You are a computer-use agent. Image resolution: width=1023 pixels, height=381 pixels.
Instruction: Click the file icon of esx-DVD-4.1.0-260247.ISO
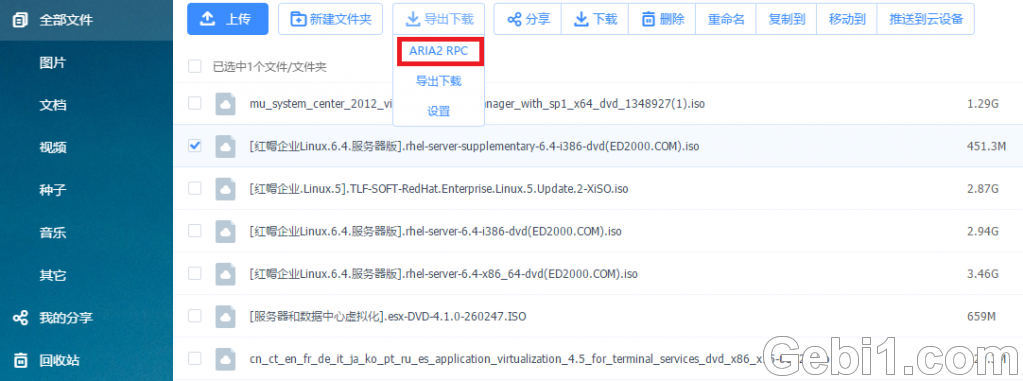(225, 316)
